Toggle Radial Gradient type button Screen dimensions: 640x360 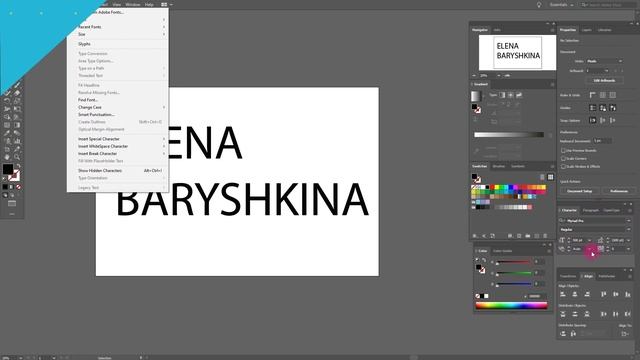coord(511,95)
